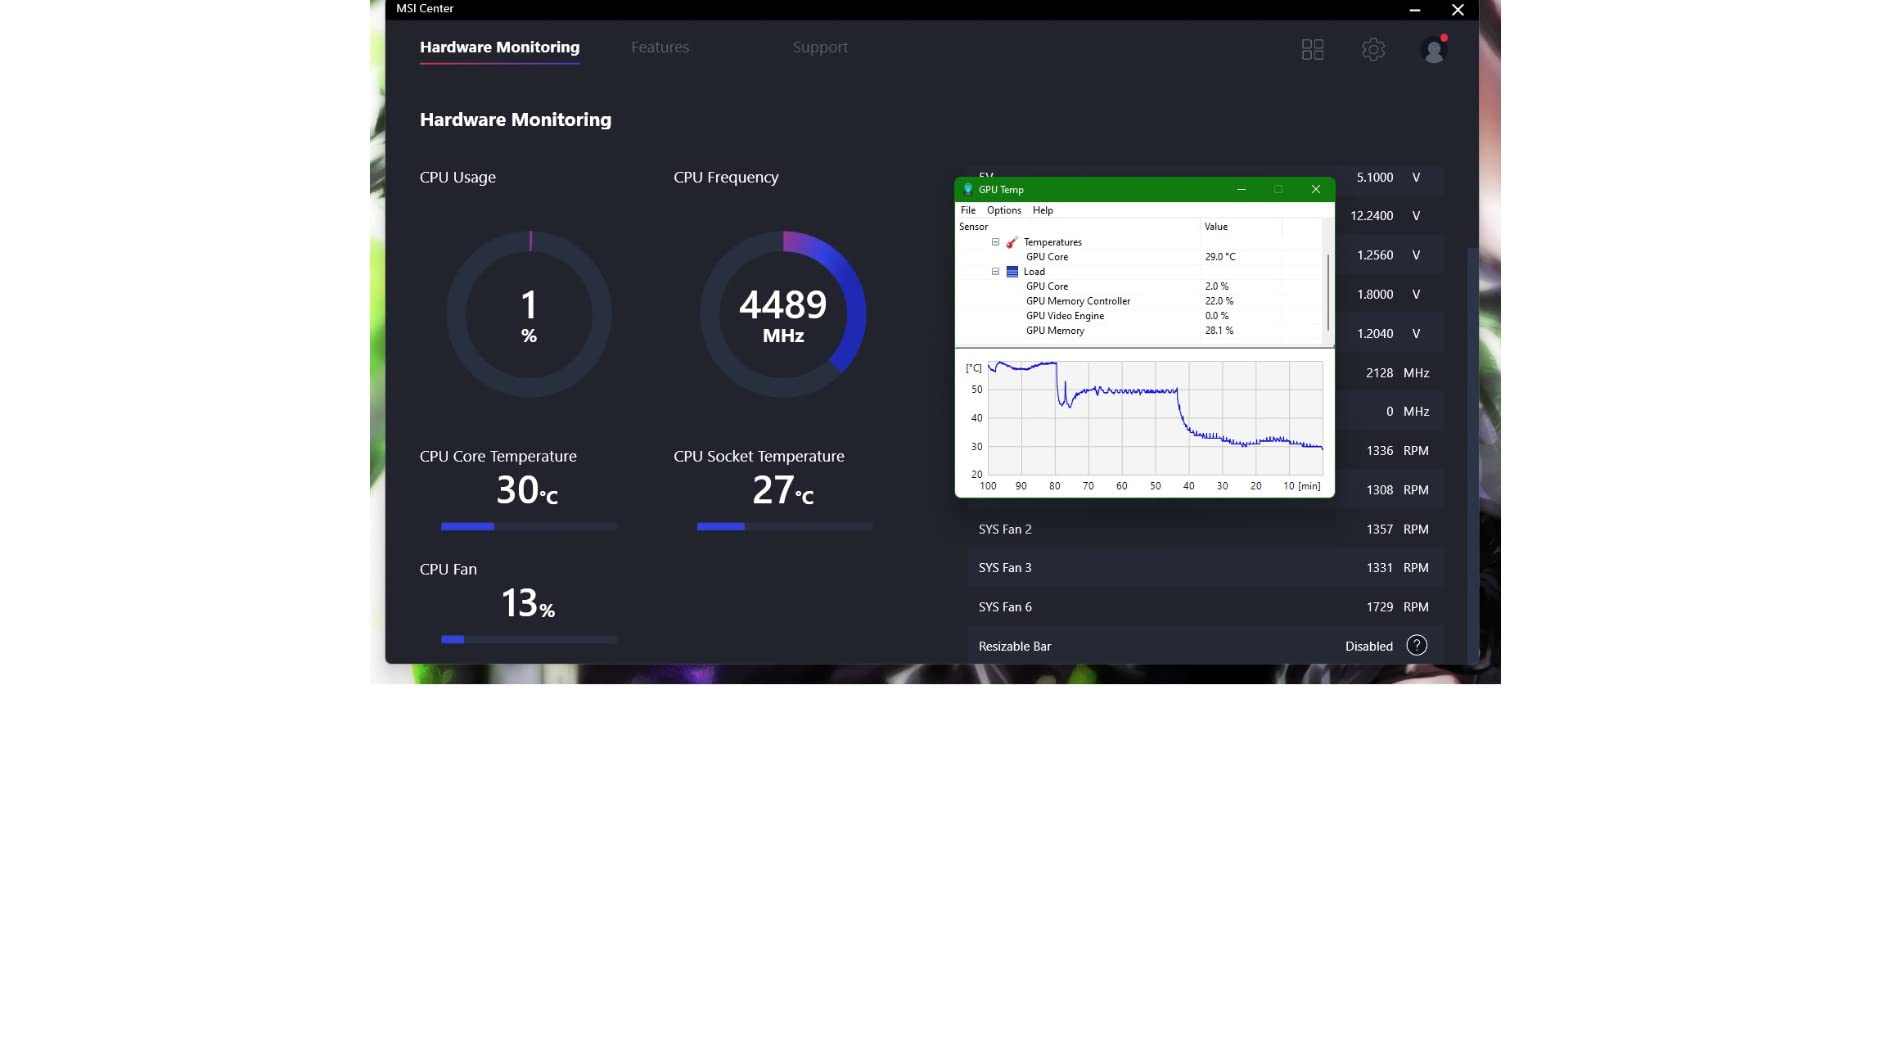This screenshot has width=1885, height=1060.
Task: Switch to the Hardware Monitoring tab
Action: 499,47
